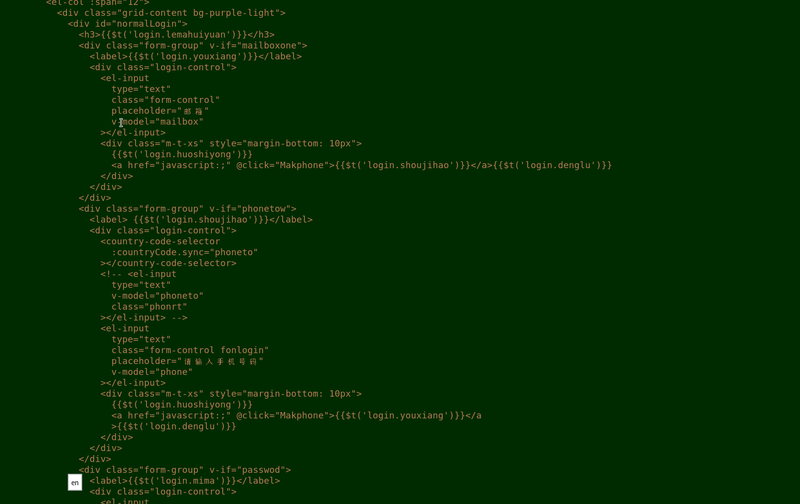Click the closing country-code-selector tag line
Screen dimensions: 800x504
click(x=168, y=263)
